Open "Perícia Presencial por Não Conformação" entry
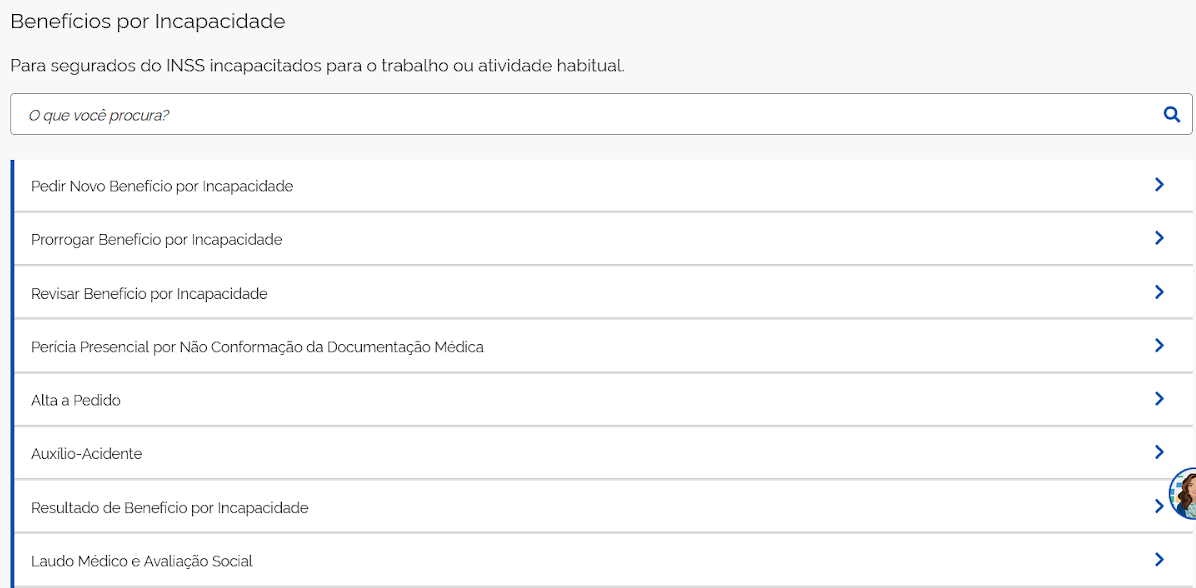Viewport: 1196px width, 588px height. click(257, 347)
